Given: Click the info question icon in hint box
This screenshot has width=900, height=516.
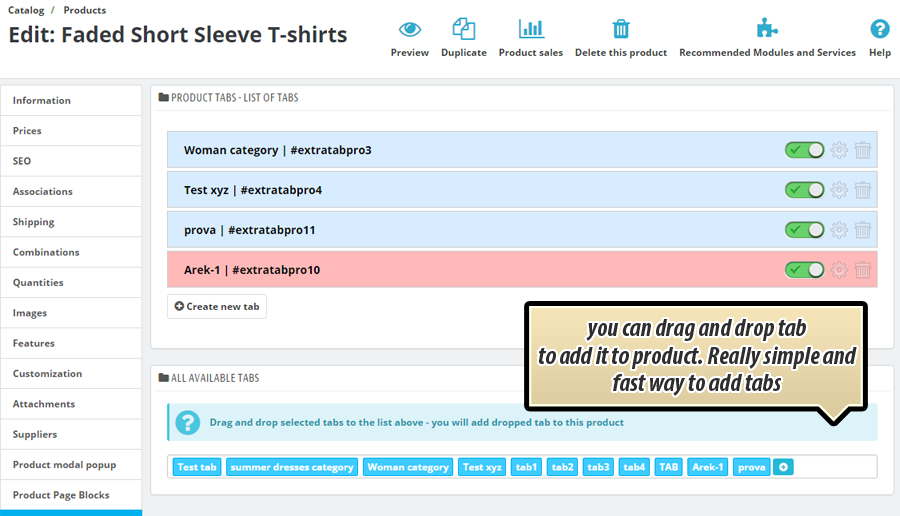Looking at the screenshot, I should point(188,422).
